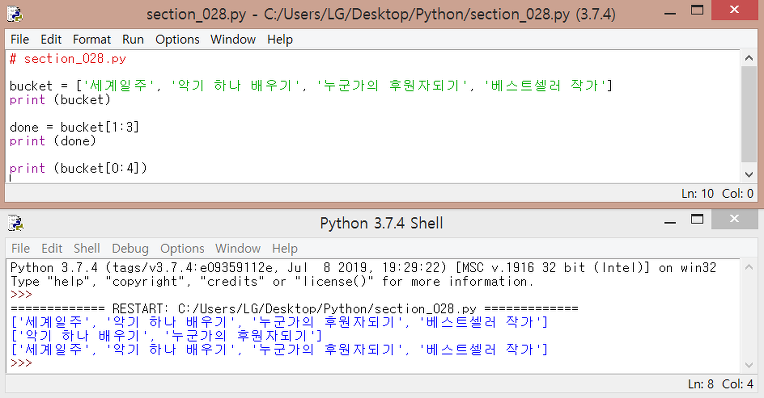Click the Python icon in Shell window title bar
The image size is (764, 398).
[16, 223]
